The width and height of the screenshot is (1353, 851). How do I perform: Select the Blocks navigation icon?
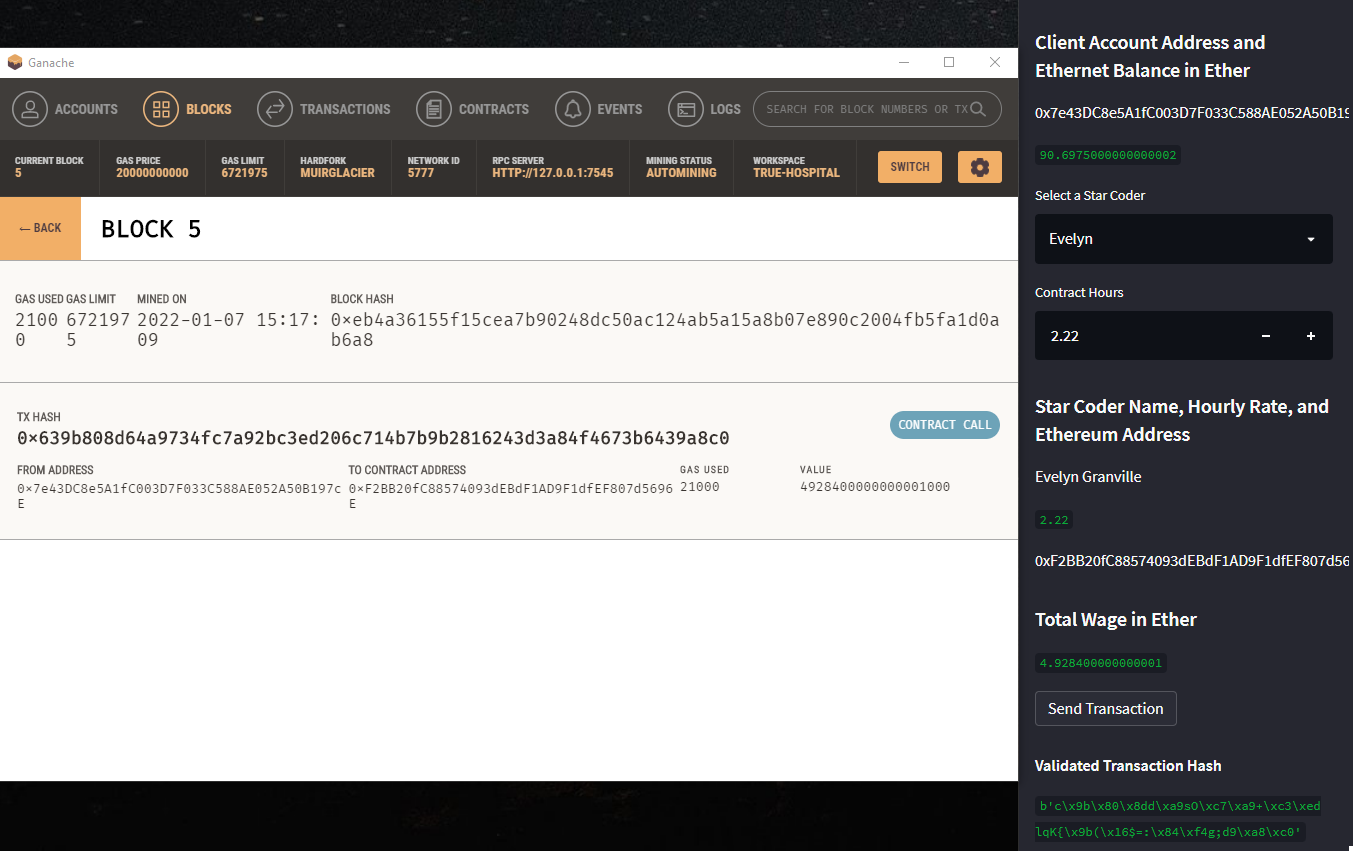point(161,109)
